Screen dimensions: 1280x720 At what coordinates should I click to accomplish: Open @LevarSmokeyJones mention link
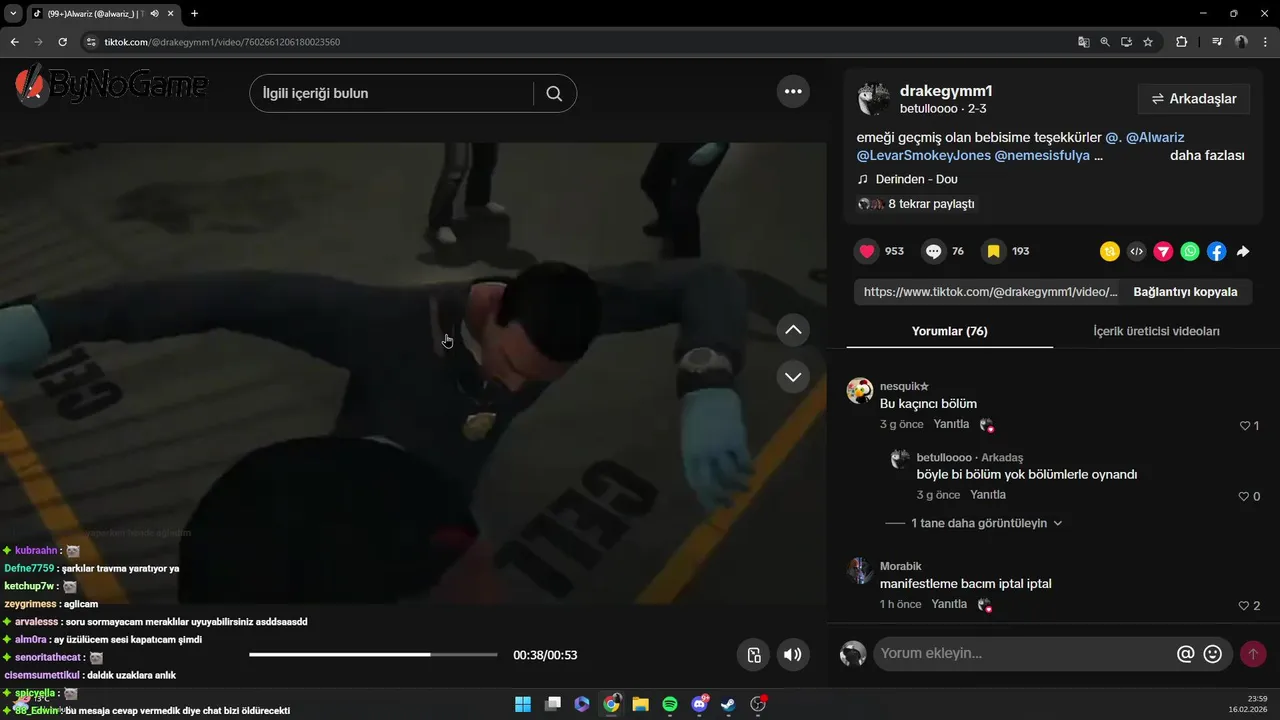pos(923,156)
